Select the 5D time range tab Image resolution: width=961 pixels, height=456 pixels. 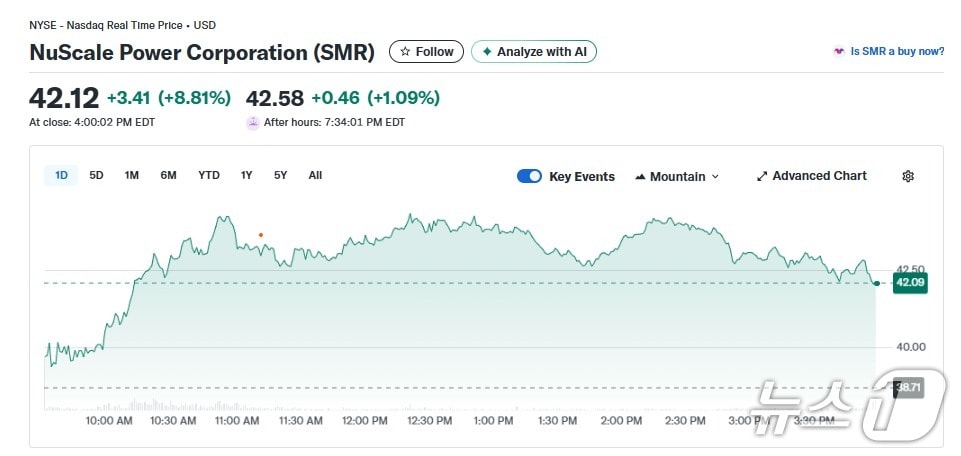(96, 175)
